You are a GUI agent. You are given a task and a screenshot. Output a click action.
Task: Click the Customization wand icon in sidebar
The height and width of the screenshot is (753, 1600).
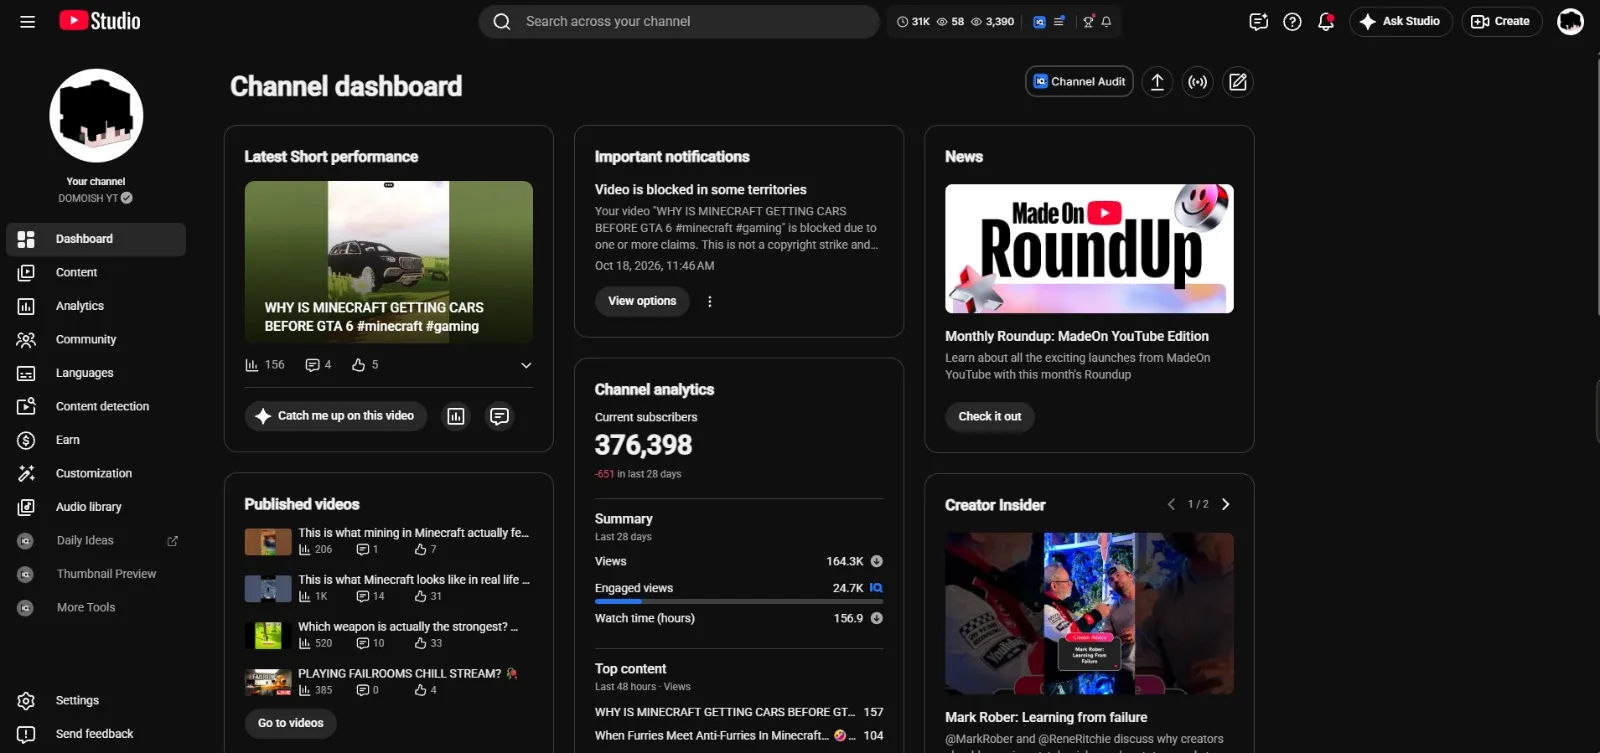click(x=26, y=473)
